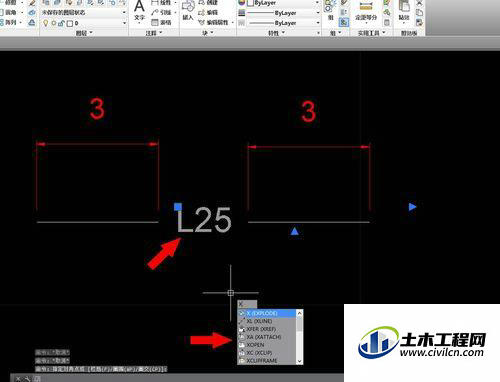Click the 定距等分 measure tool
500x382 pixels.
[x=366, y=11]
